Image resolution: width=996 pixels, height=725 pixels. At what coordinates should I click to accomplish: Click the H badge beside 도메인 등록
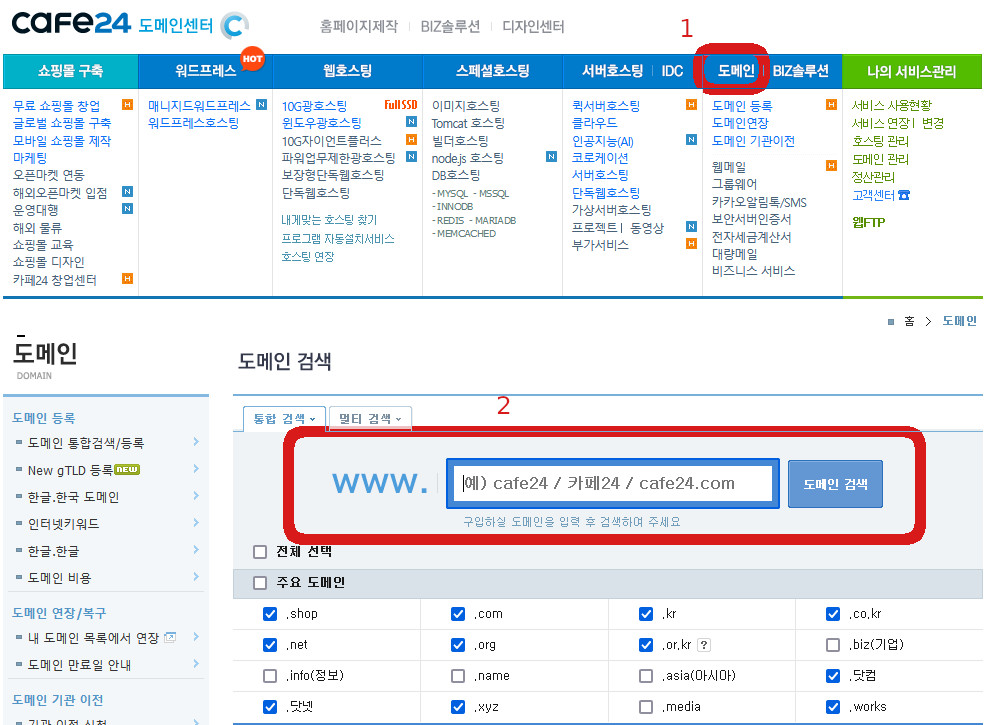[x=831, y=105]
